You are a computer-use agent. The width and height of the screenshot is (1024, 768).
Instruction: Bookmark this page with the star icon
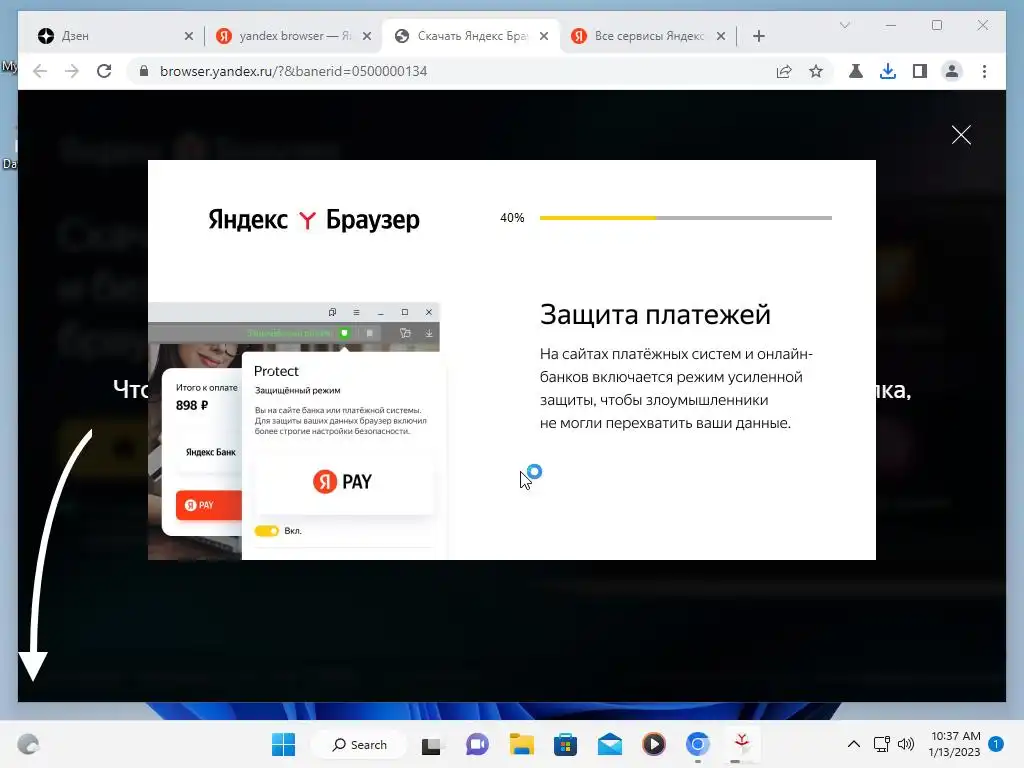[x=816, y=71]
